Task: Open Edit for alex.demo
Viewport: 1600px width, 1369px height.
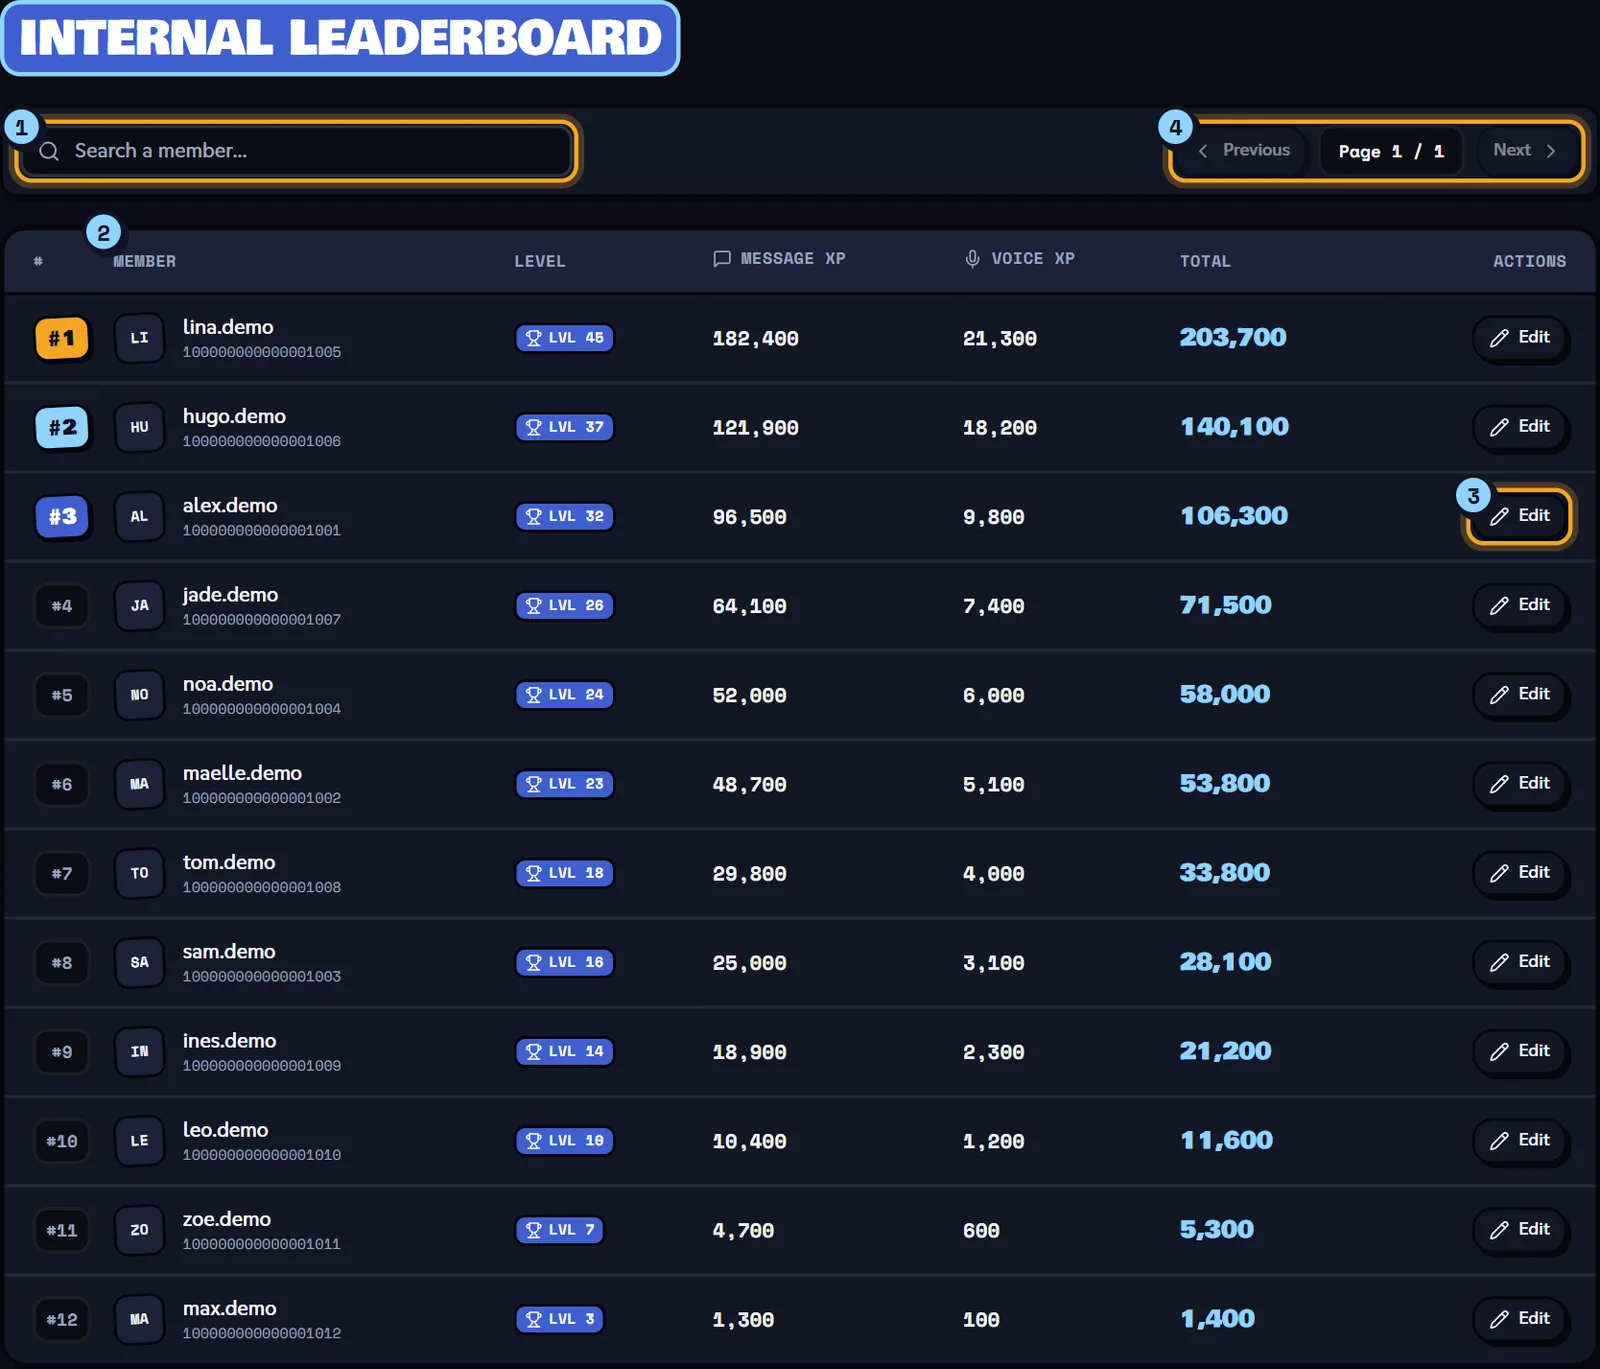Action: point(1520,516)
